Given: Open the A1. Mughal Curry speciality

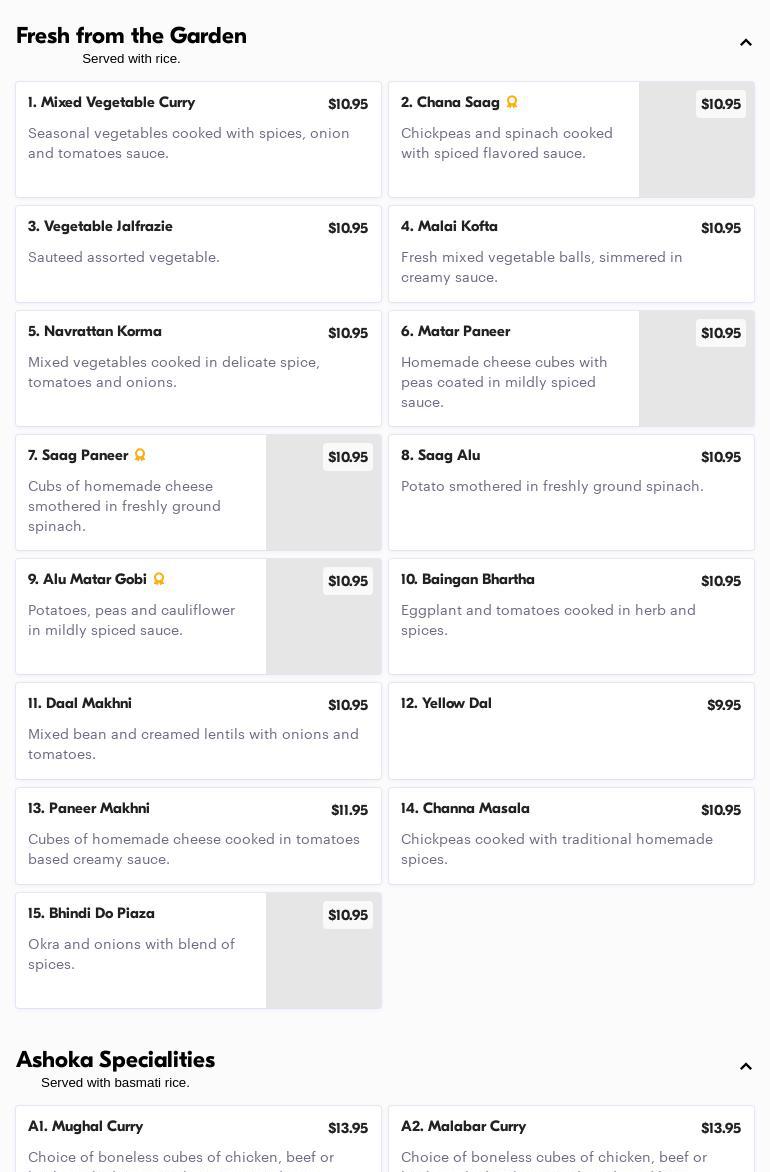Looking at the screenshot, I should [x=198, y=1140].
